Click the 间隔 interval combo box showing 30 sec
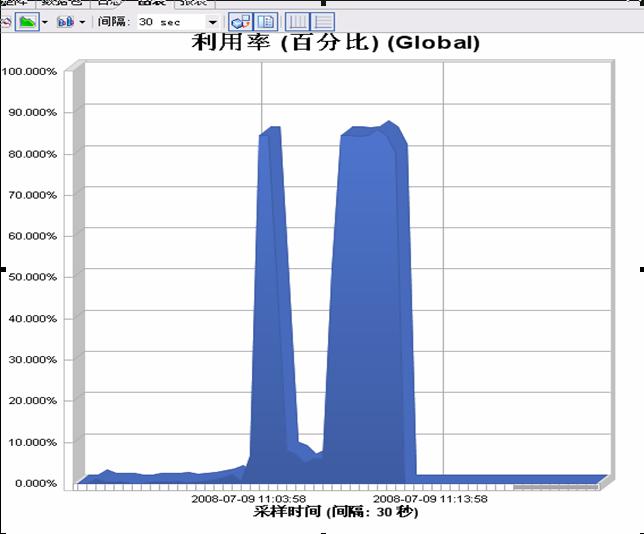 coord(177,22)
